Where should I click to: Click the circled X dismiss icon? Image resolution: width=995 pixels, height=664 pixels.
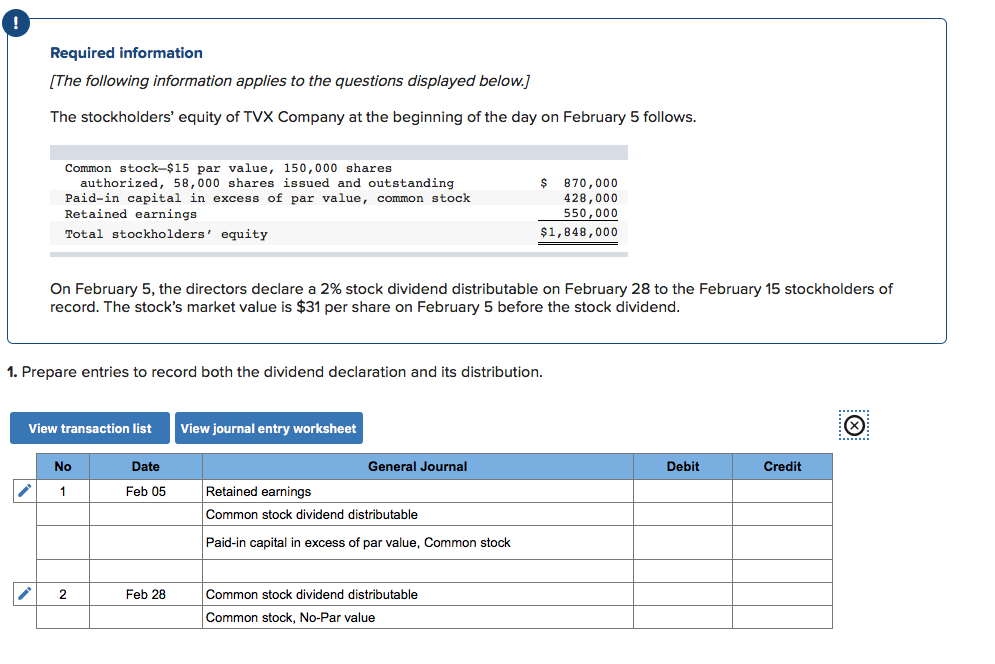tap(853, 425)
